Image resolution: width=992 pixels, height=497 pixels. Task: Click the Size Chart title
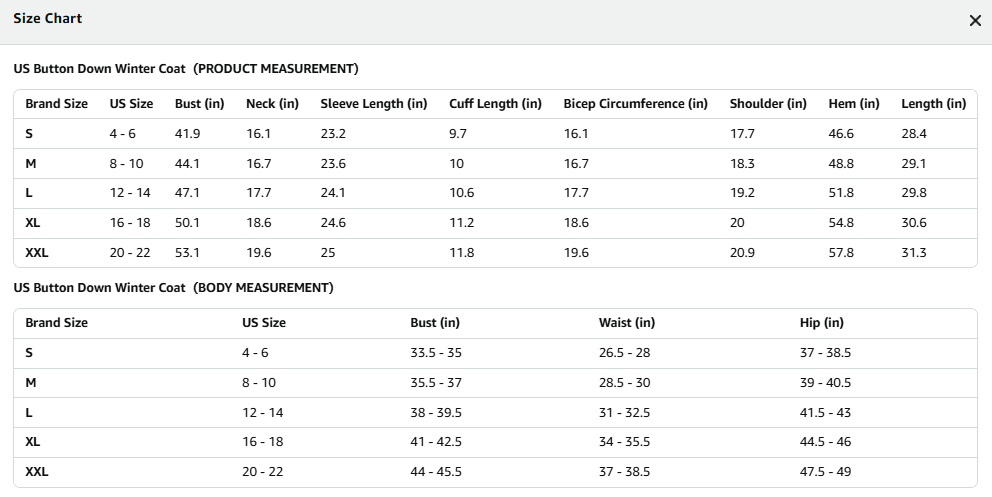(47, 18)
